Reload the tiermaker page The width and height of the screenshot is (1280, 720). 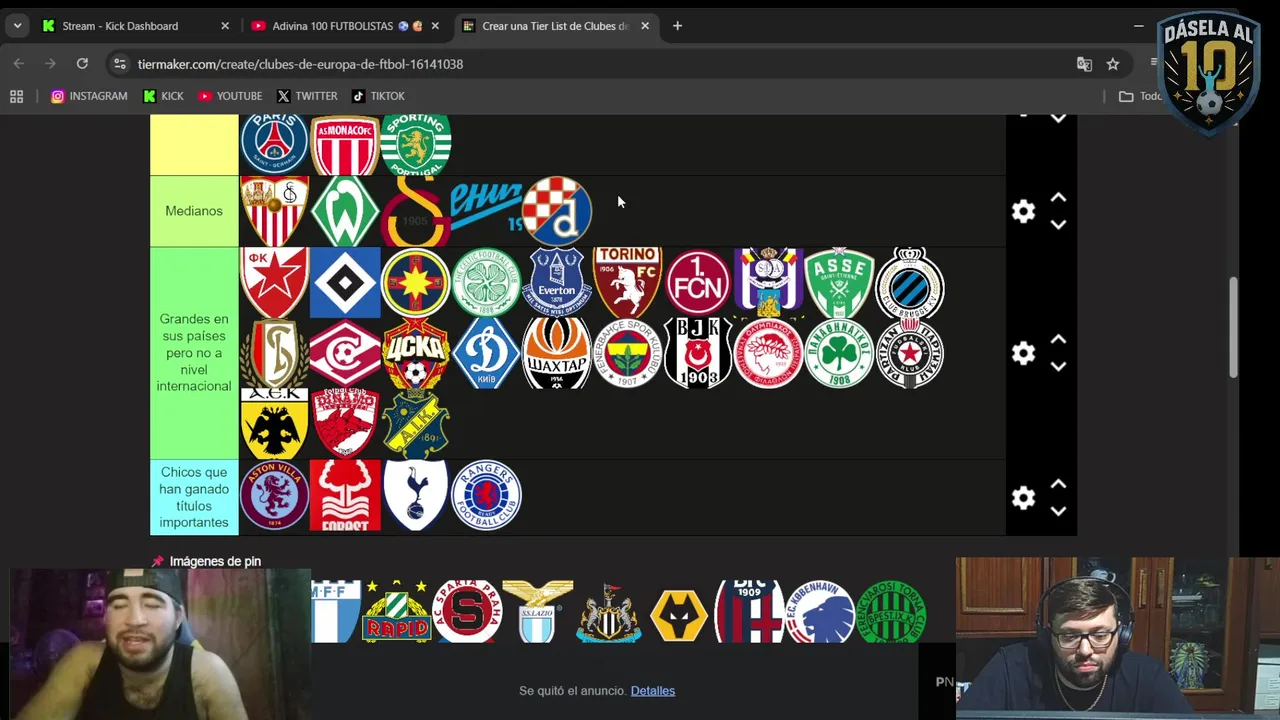pos(82,64)
